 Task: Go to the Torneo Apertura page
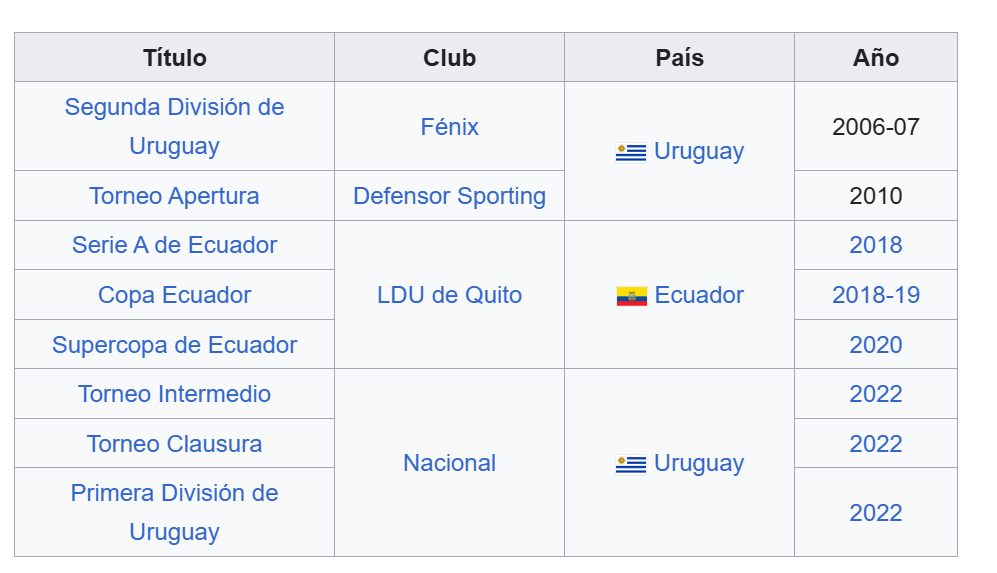[x=174, y=196]
